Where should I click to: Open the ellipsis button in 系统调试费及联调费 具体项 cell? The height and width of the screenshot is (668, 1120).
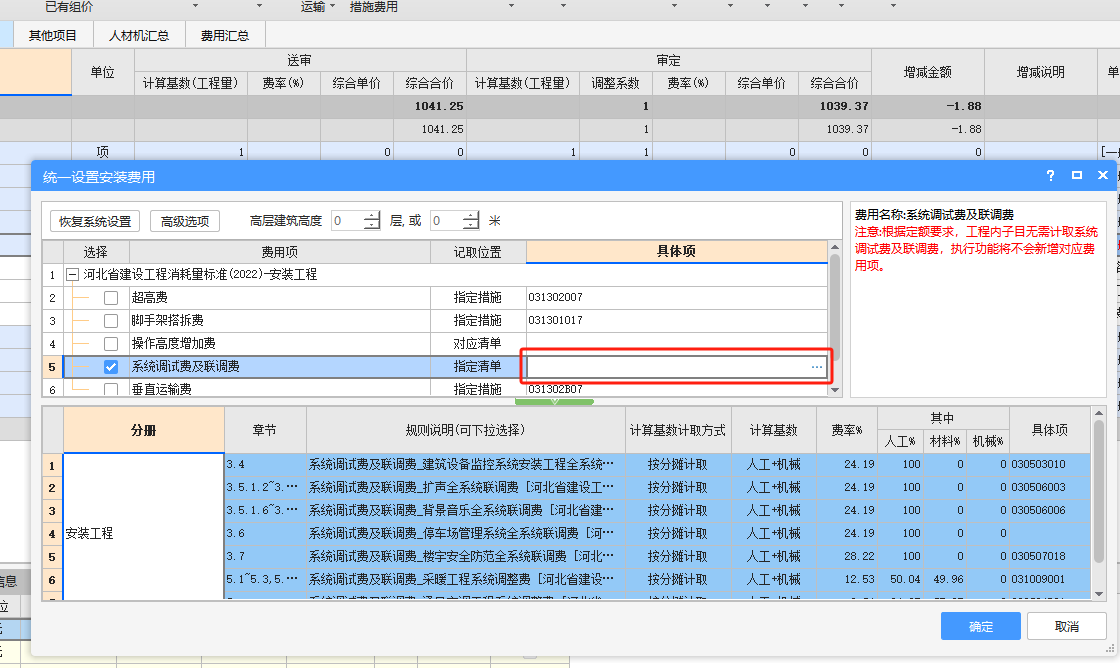pos(816,367)
